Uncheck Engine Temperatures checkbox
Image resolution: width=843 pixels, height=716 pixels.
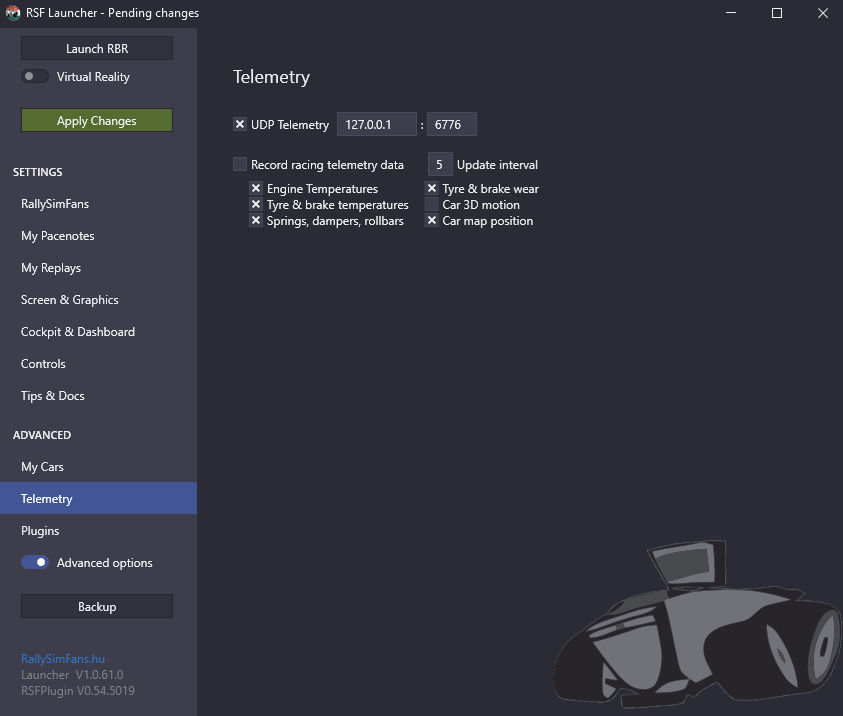coord(256,189)
